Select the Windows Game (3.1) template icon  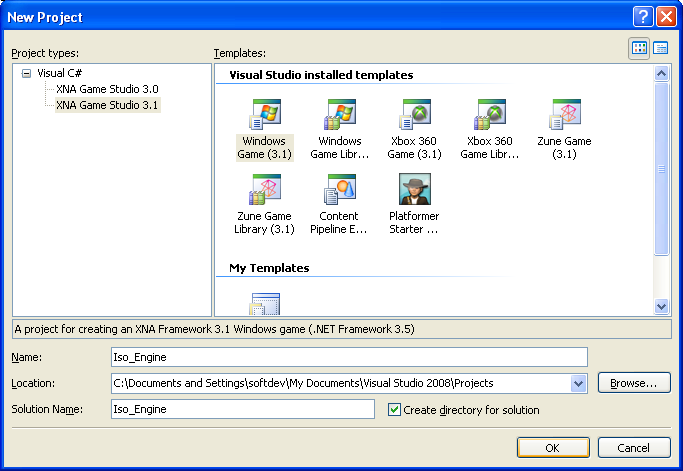click(264, 116)
